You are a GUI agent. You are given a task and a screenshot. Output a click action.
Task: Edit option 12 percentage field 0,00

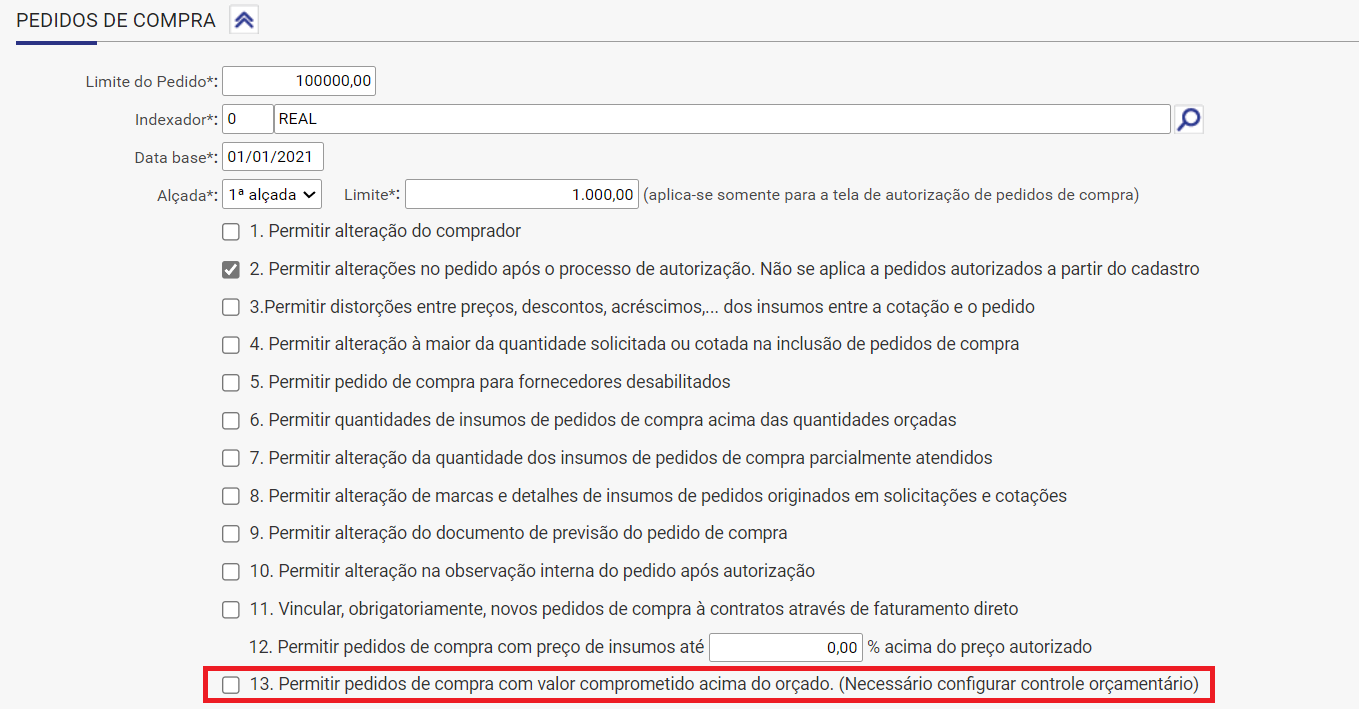point(786,647)
